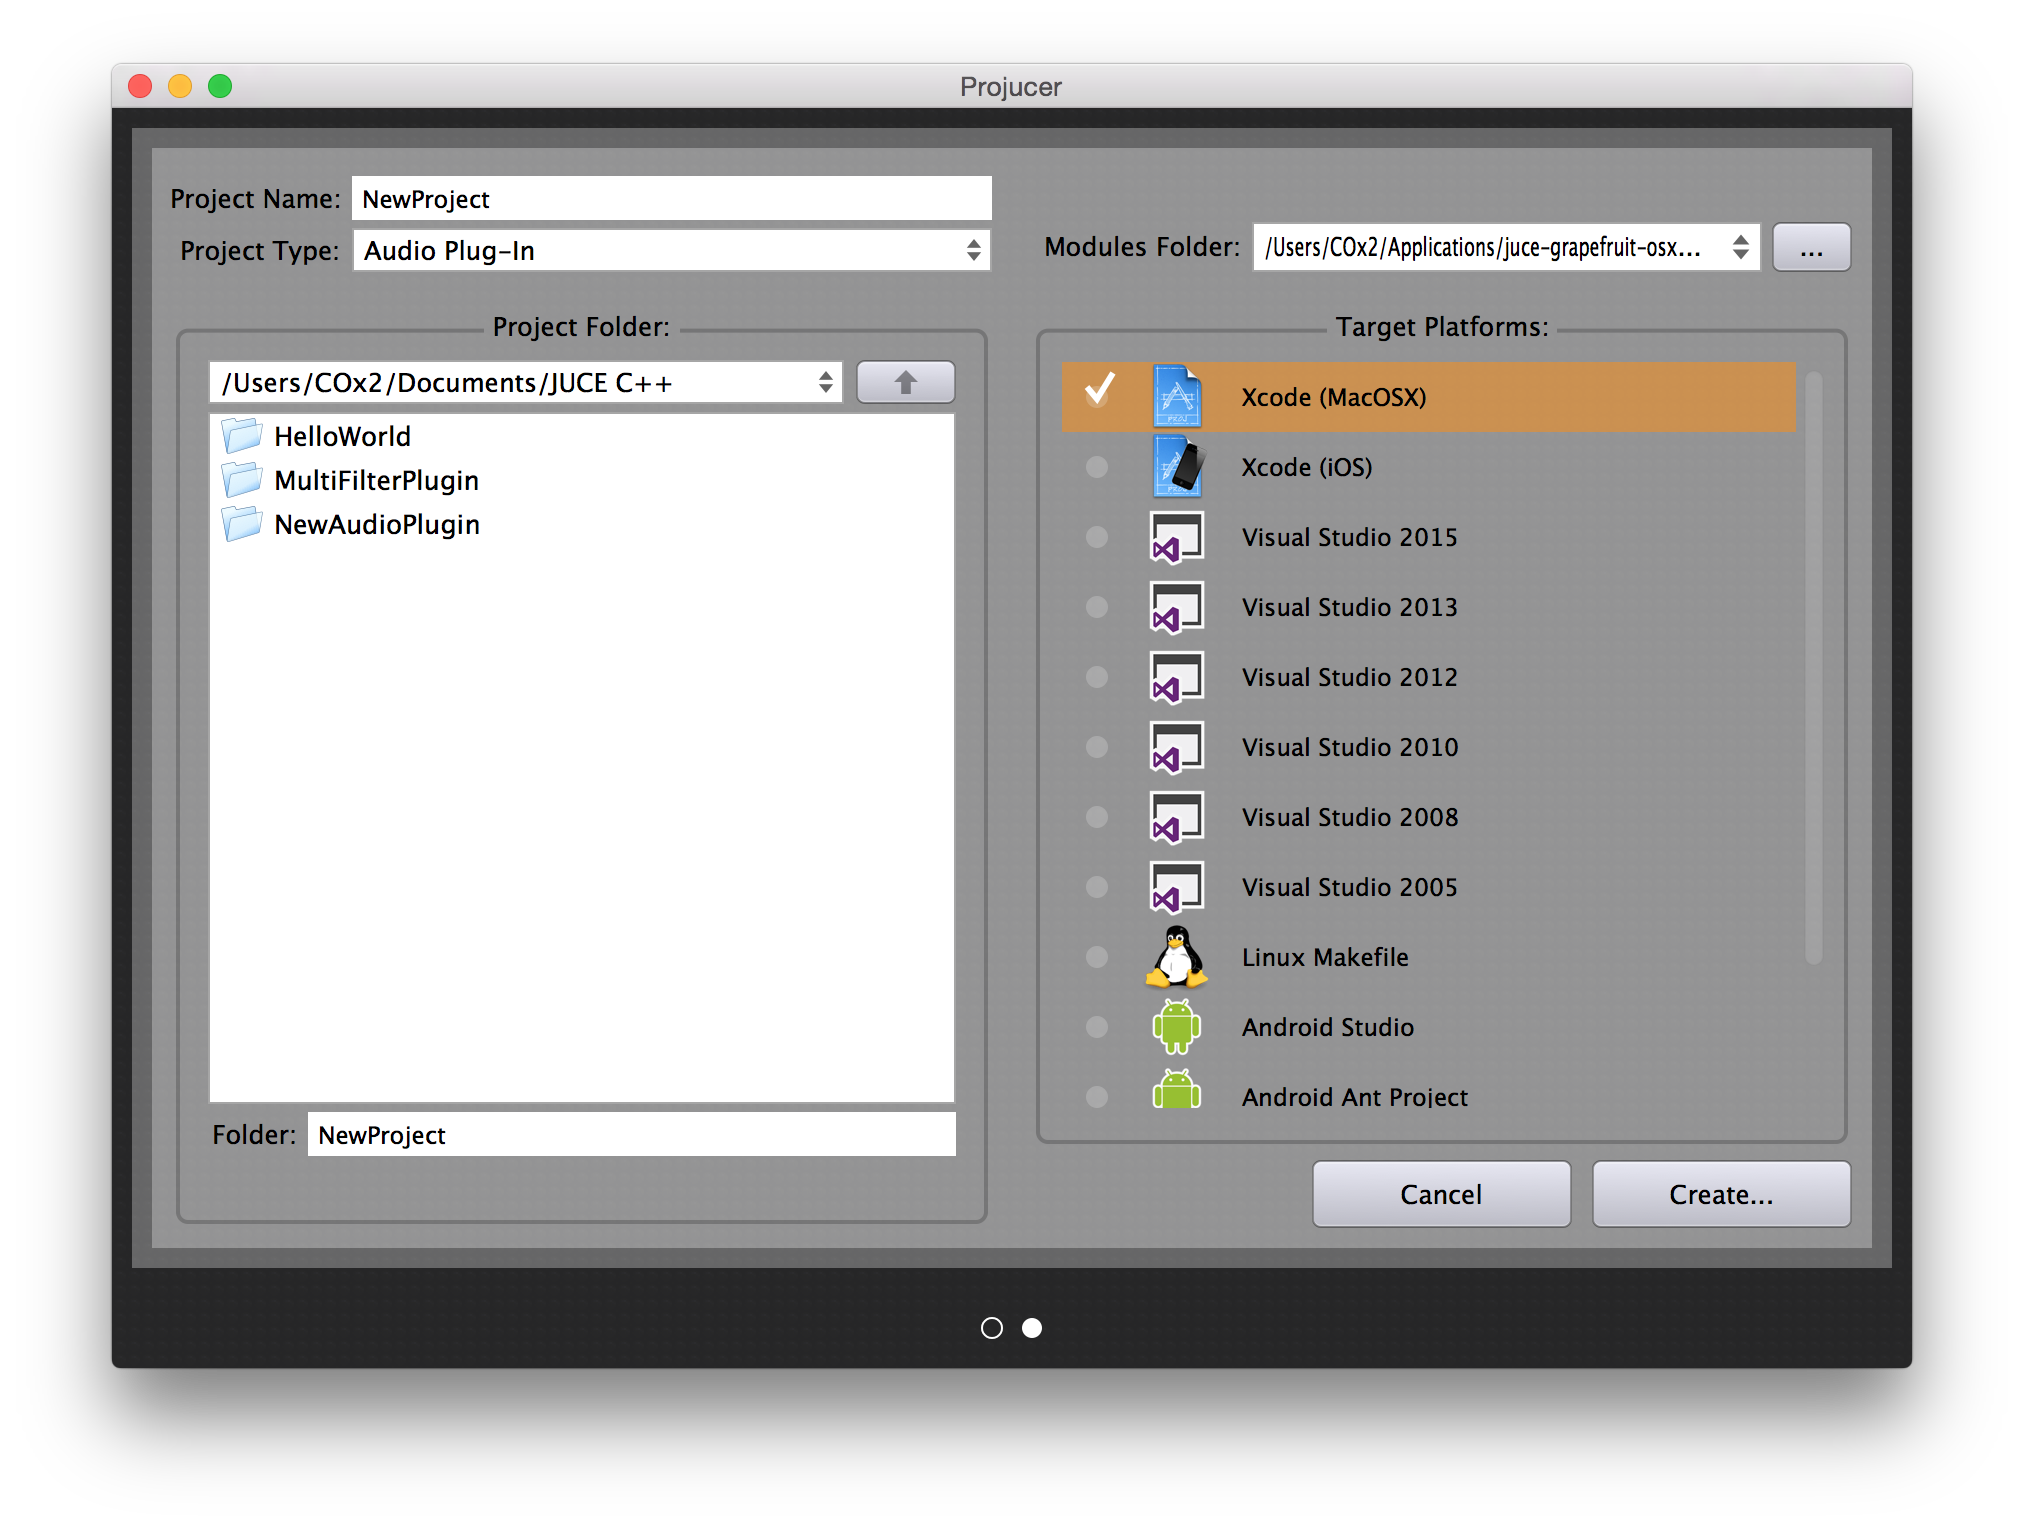Select the Xcode (MacOSX) platform icon
The width and height of the screenshot is (2024, 1528).
click(1177, 396)
